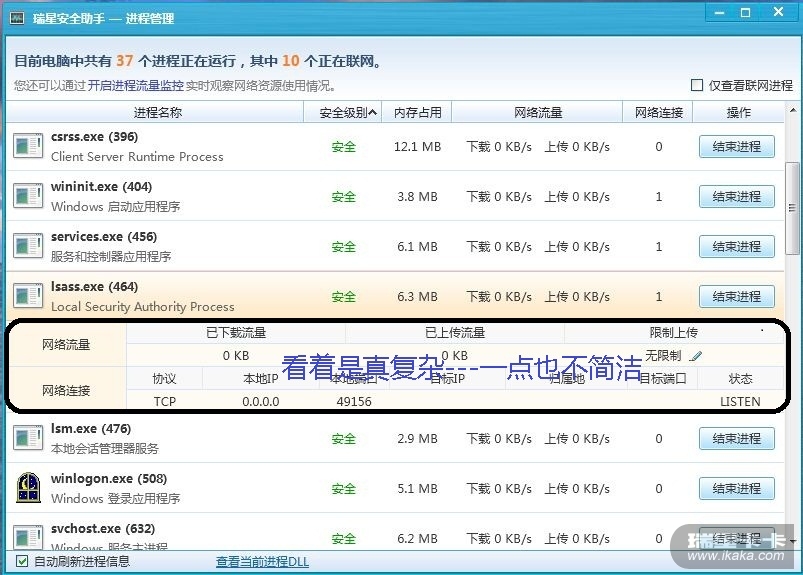Click the TCP protocol cell
The height and width of the screenshot is (575, 803).
click(x=164, y=402)
